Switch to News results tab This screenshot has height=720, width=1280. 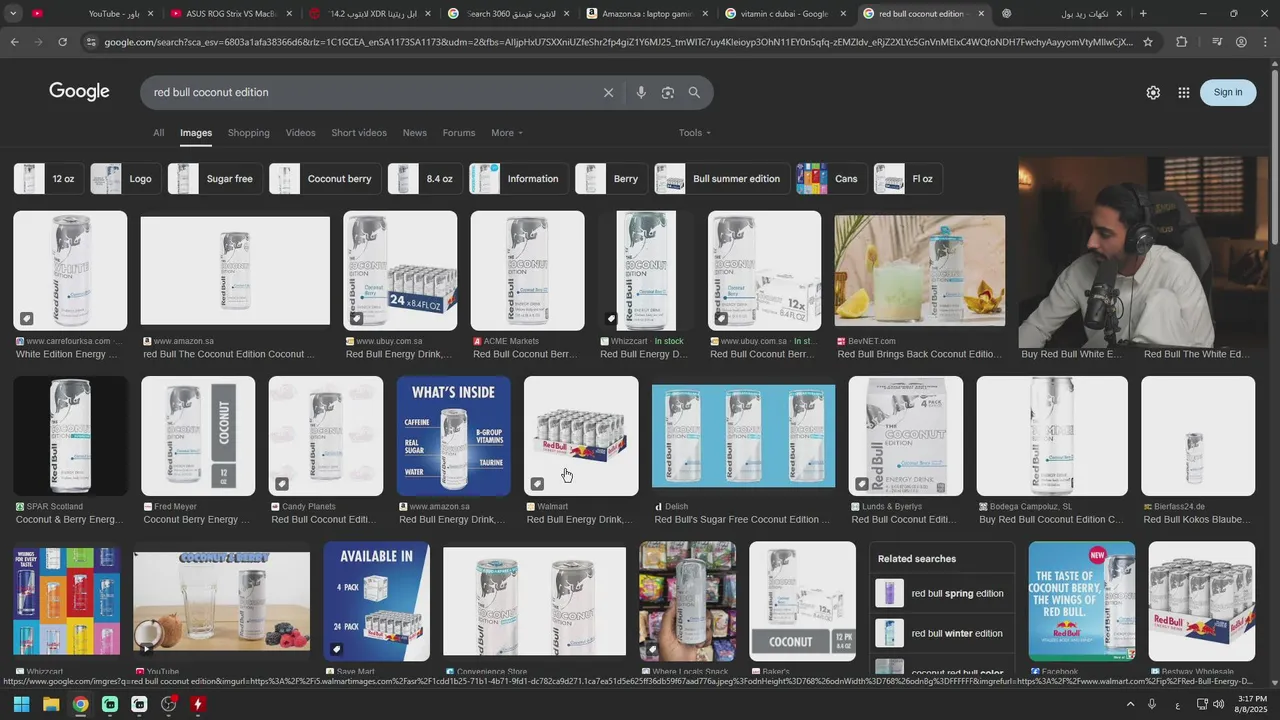[414, 133]
